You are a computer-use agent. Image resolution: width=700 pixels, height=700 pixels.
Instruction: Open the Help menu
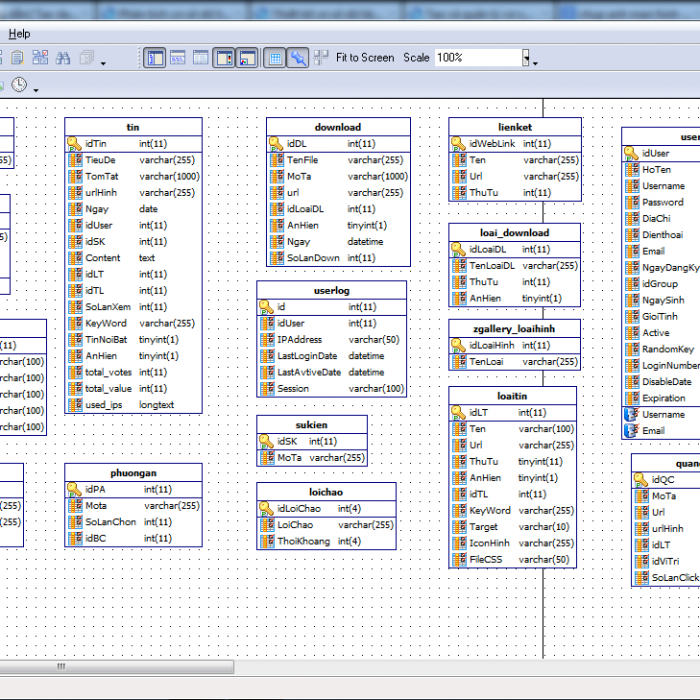coord(19,33)
